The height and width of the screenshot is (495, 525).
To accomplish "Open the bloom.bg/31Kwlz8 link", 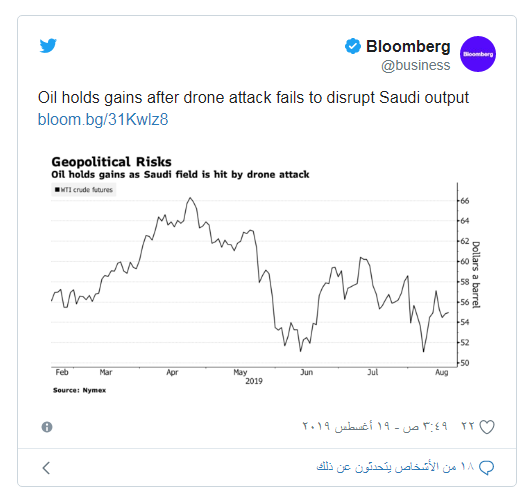I will pos(103,119).
